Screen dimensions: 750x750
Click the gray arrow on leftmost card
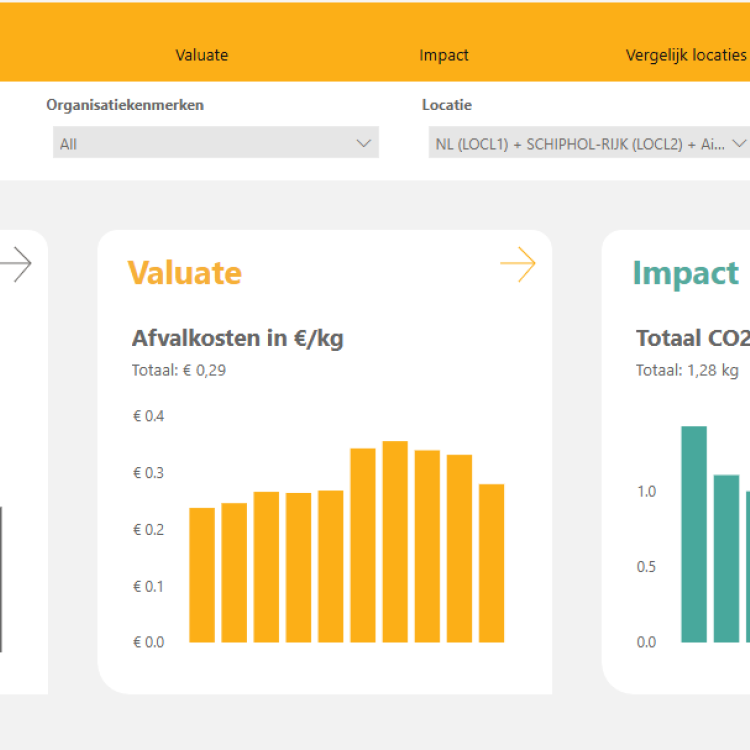click(16, 265)
